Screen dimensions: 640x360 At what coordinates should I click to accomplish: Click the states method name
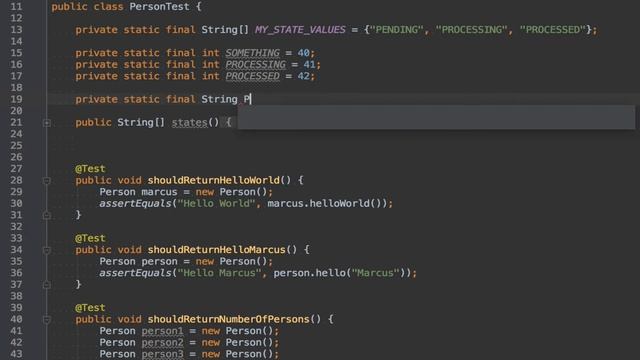(x=189, y=122)
